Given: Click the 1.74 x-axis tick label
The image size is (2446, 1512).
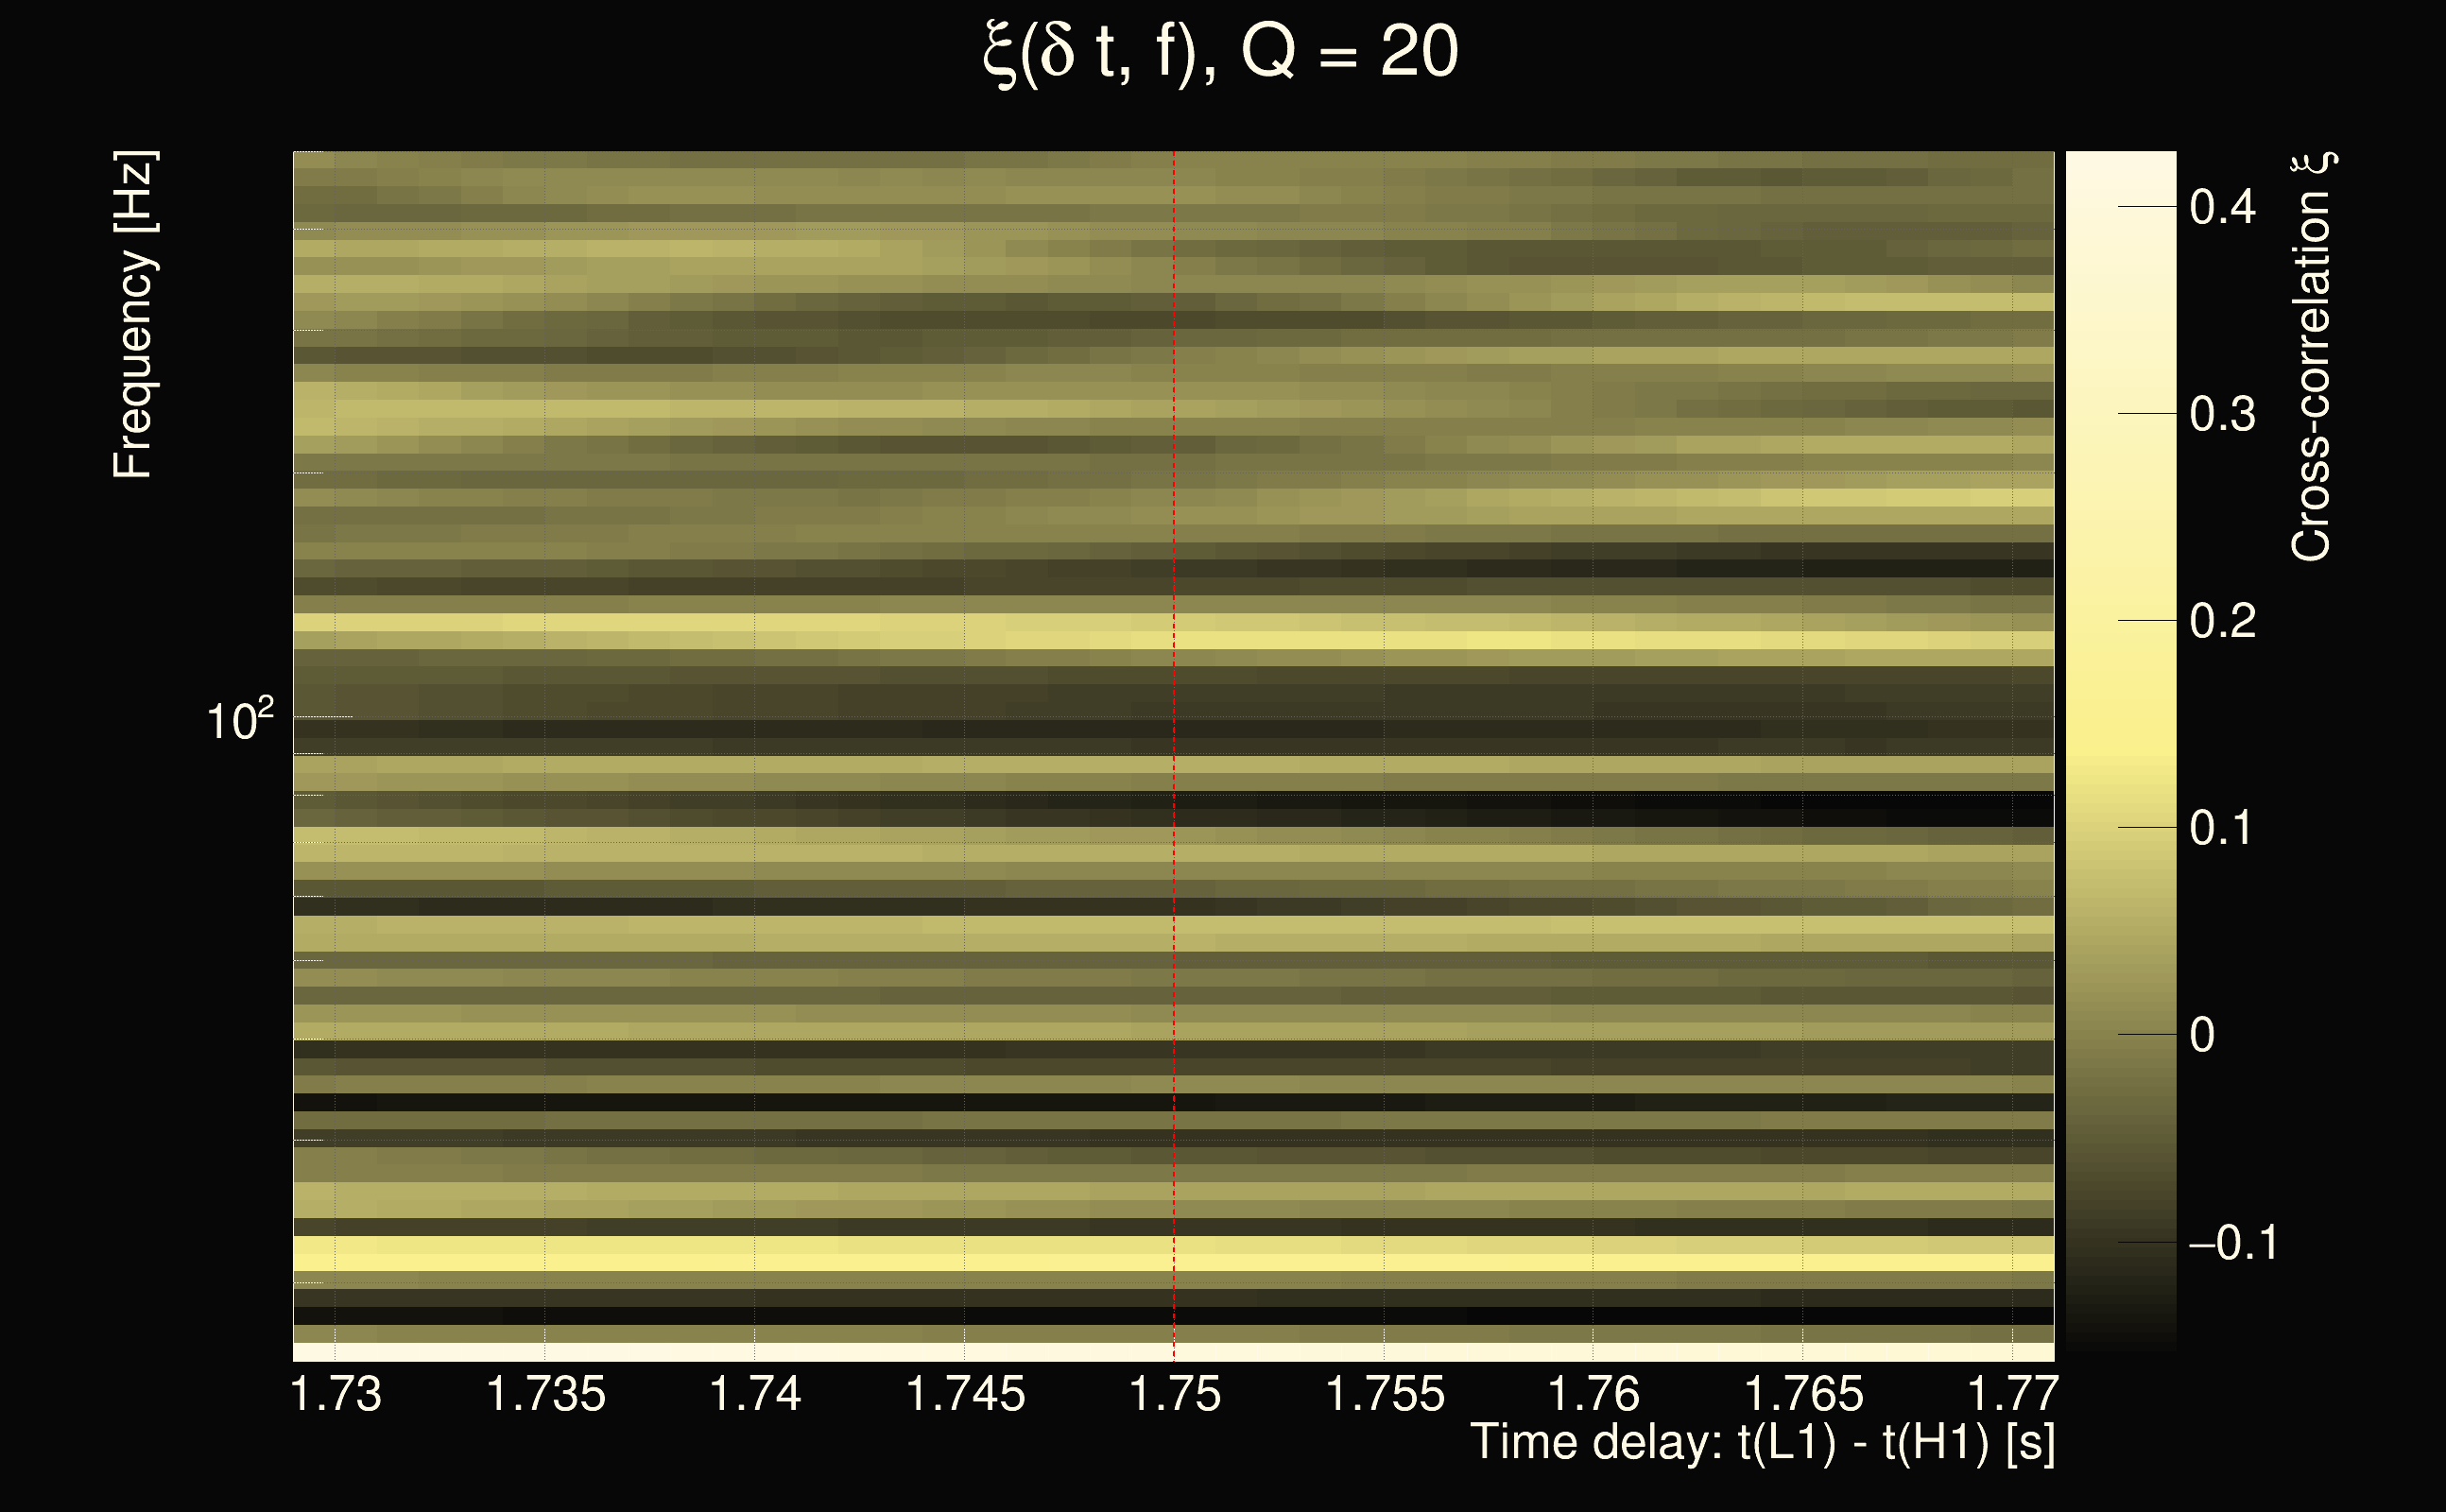Looking at the screenshot, I should click(x=755, y=1394).
